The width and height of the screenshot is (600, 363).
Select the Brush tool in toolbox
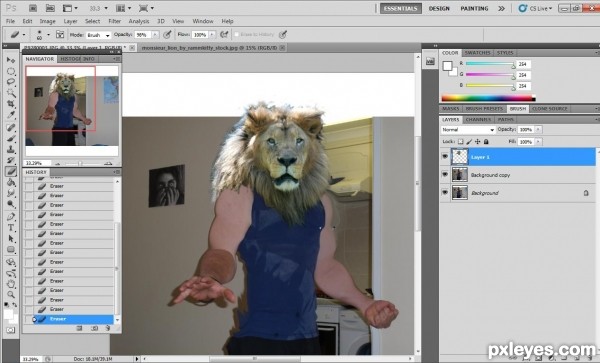(11, 138)
